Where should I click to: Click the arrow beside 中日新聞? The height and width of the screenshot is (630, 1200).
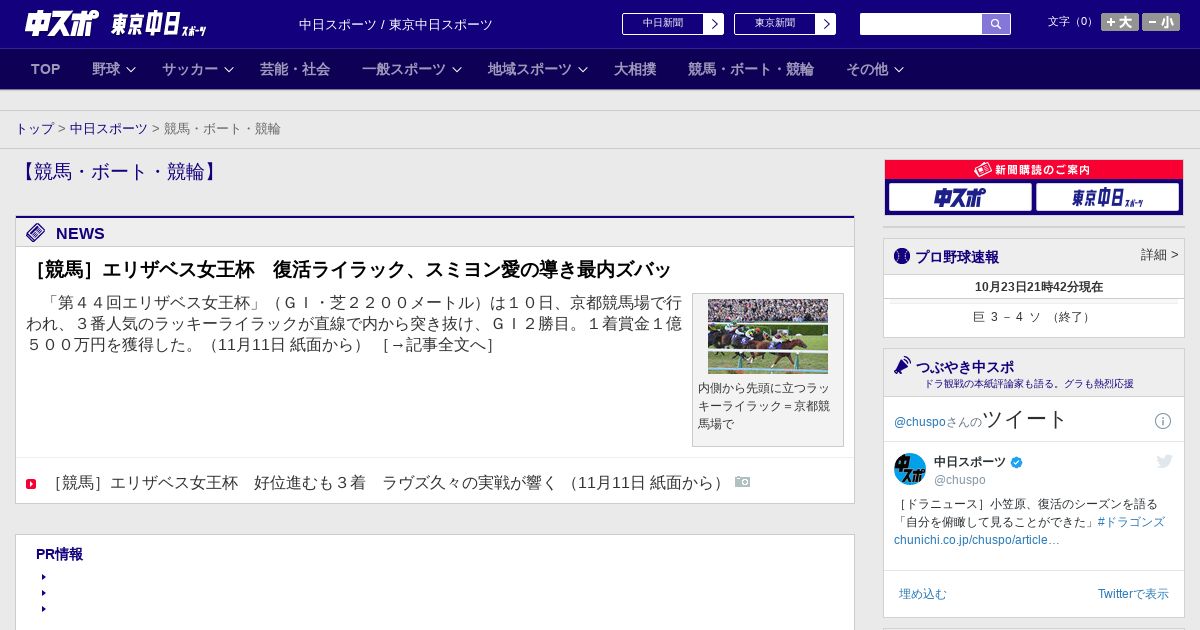coord(714,24)
